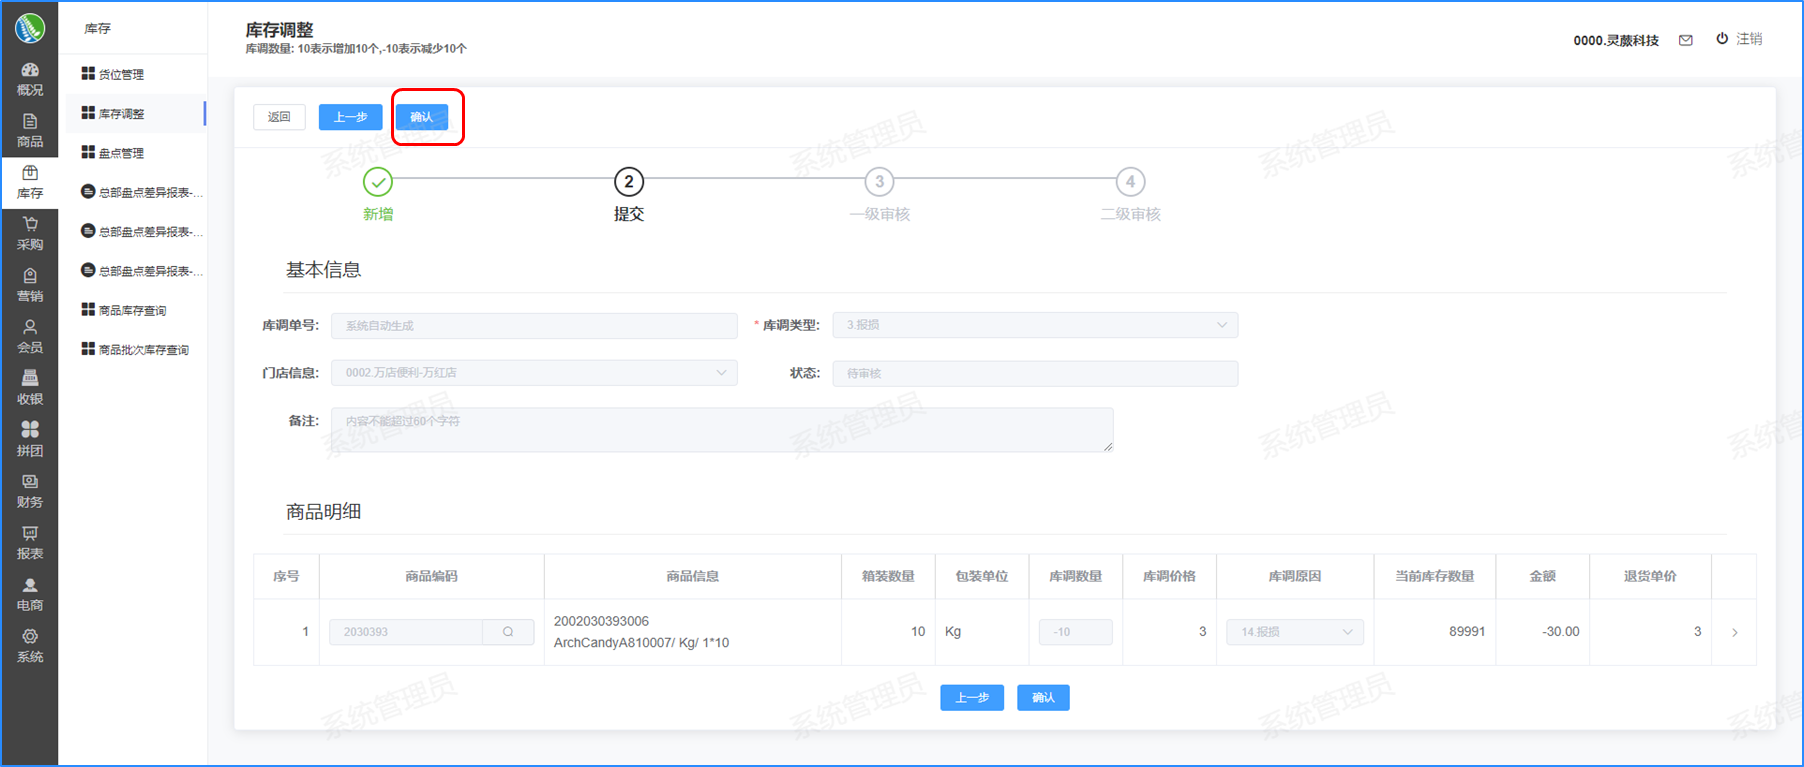This screenshot has height=767, width=1804.
Task: Select the 库存 inventory module icon
Action: pyautogui.click(x=30, y=182)
